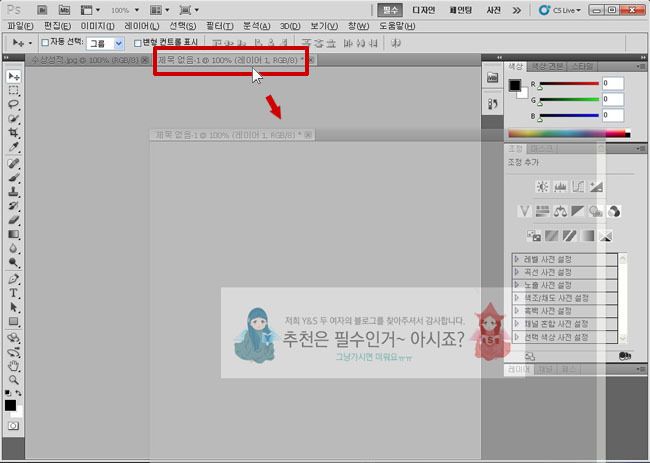Select the Dodge tool
650x463 pixels.
13,262
